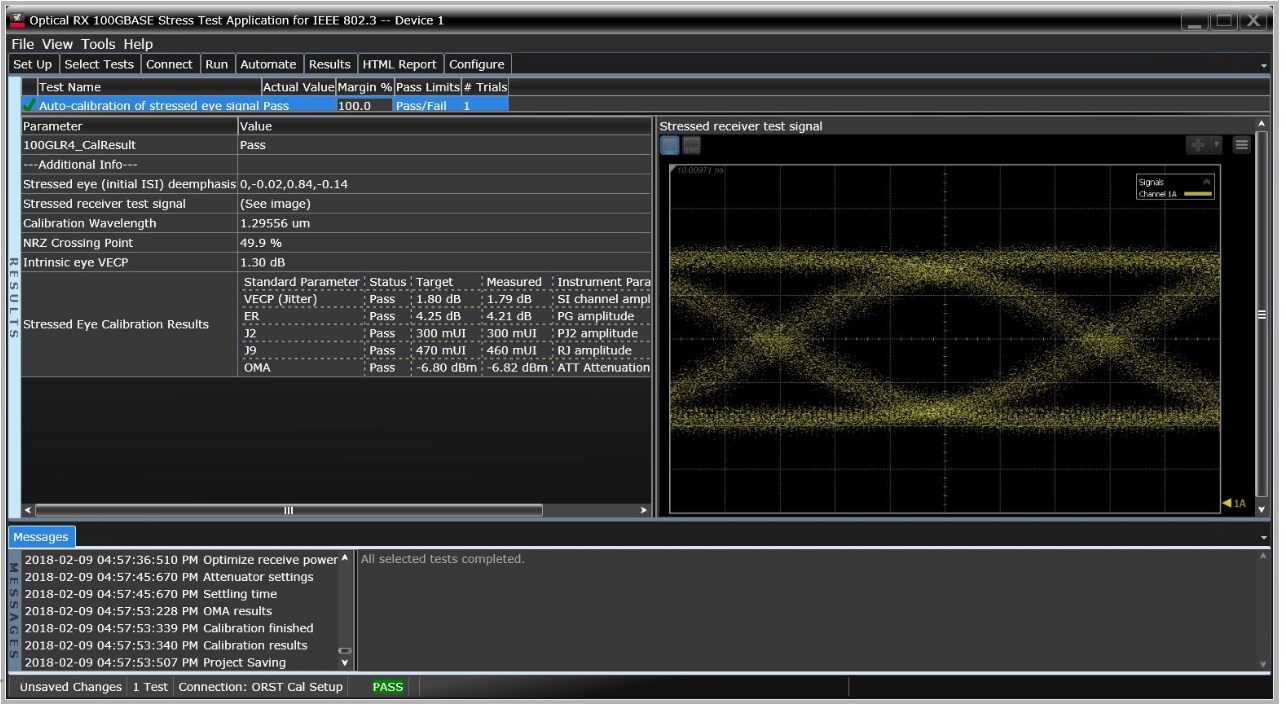Select the grid display icon in the signal panel
1286x708 pixels.
coord(691,144)
